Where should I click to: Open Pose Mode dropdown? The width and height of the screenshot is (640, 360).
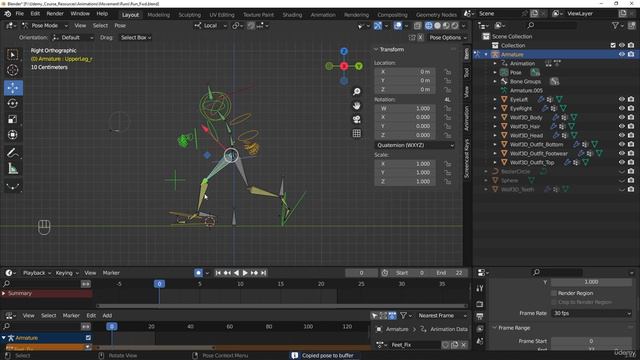point(45,26)
